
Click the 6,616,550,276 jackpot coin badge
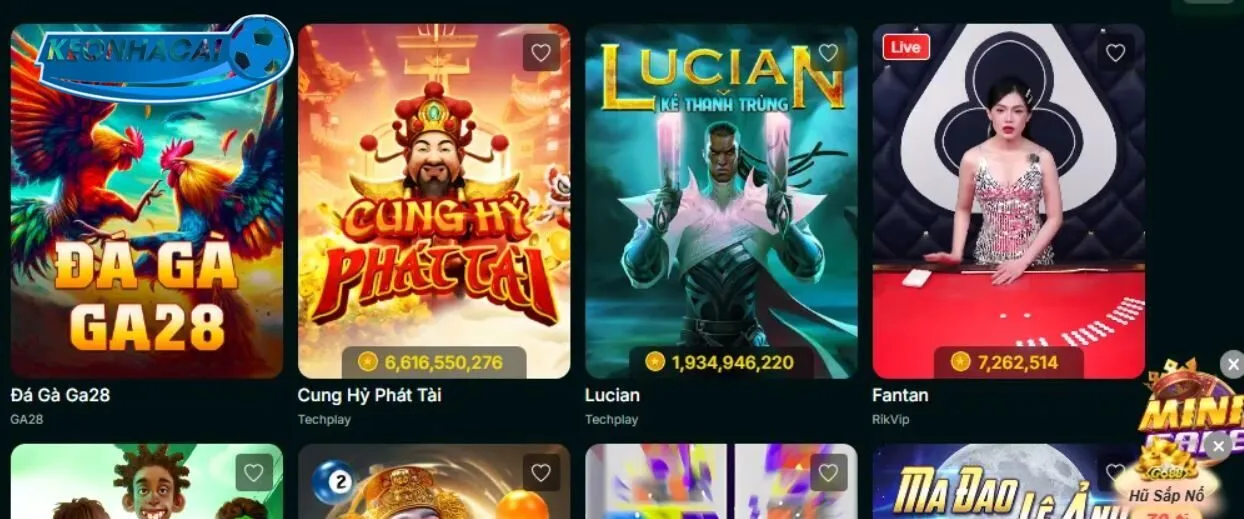pos(434,362)
